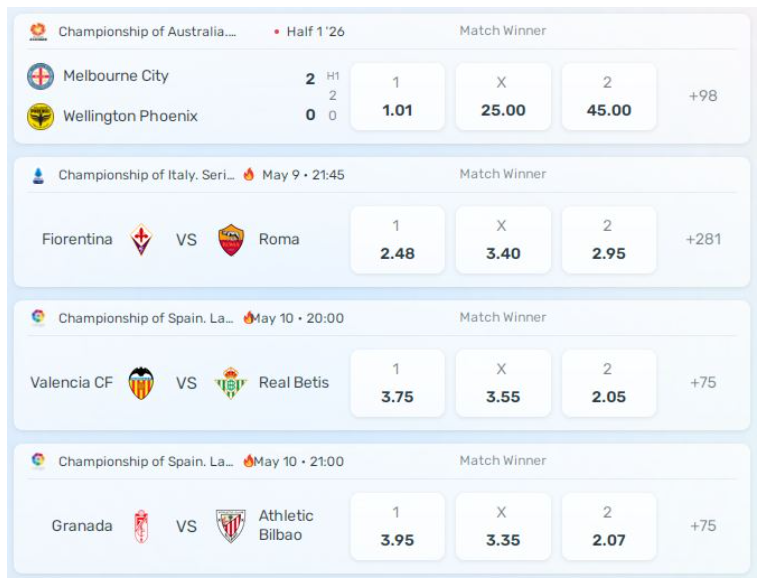Click the Granada club badge
Viewport: 763px width, 585px height.
click(x=141, y=526)
